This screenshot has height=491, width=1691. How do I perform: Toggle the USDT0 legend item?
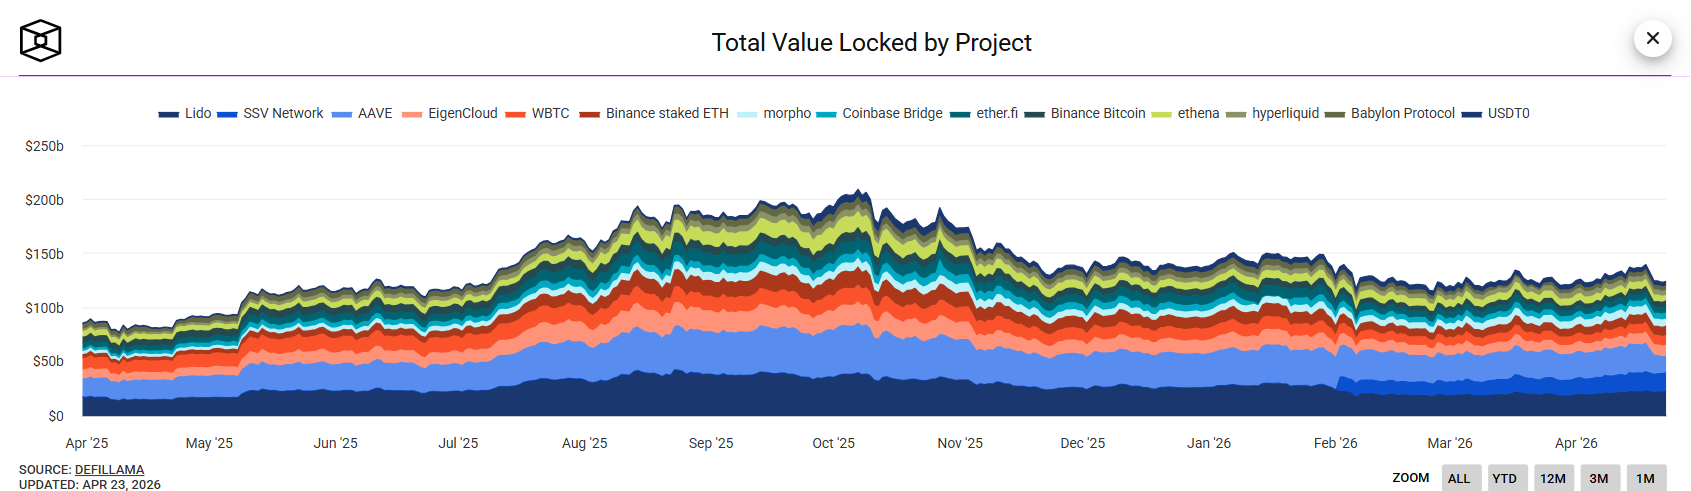pyautogui.click(x=1496, y=113)
